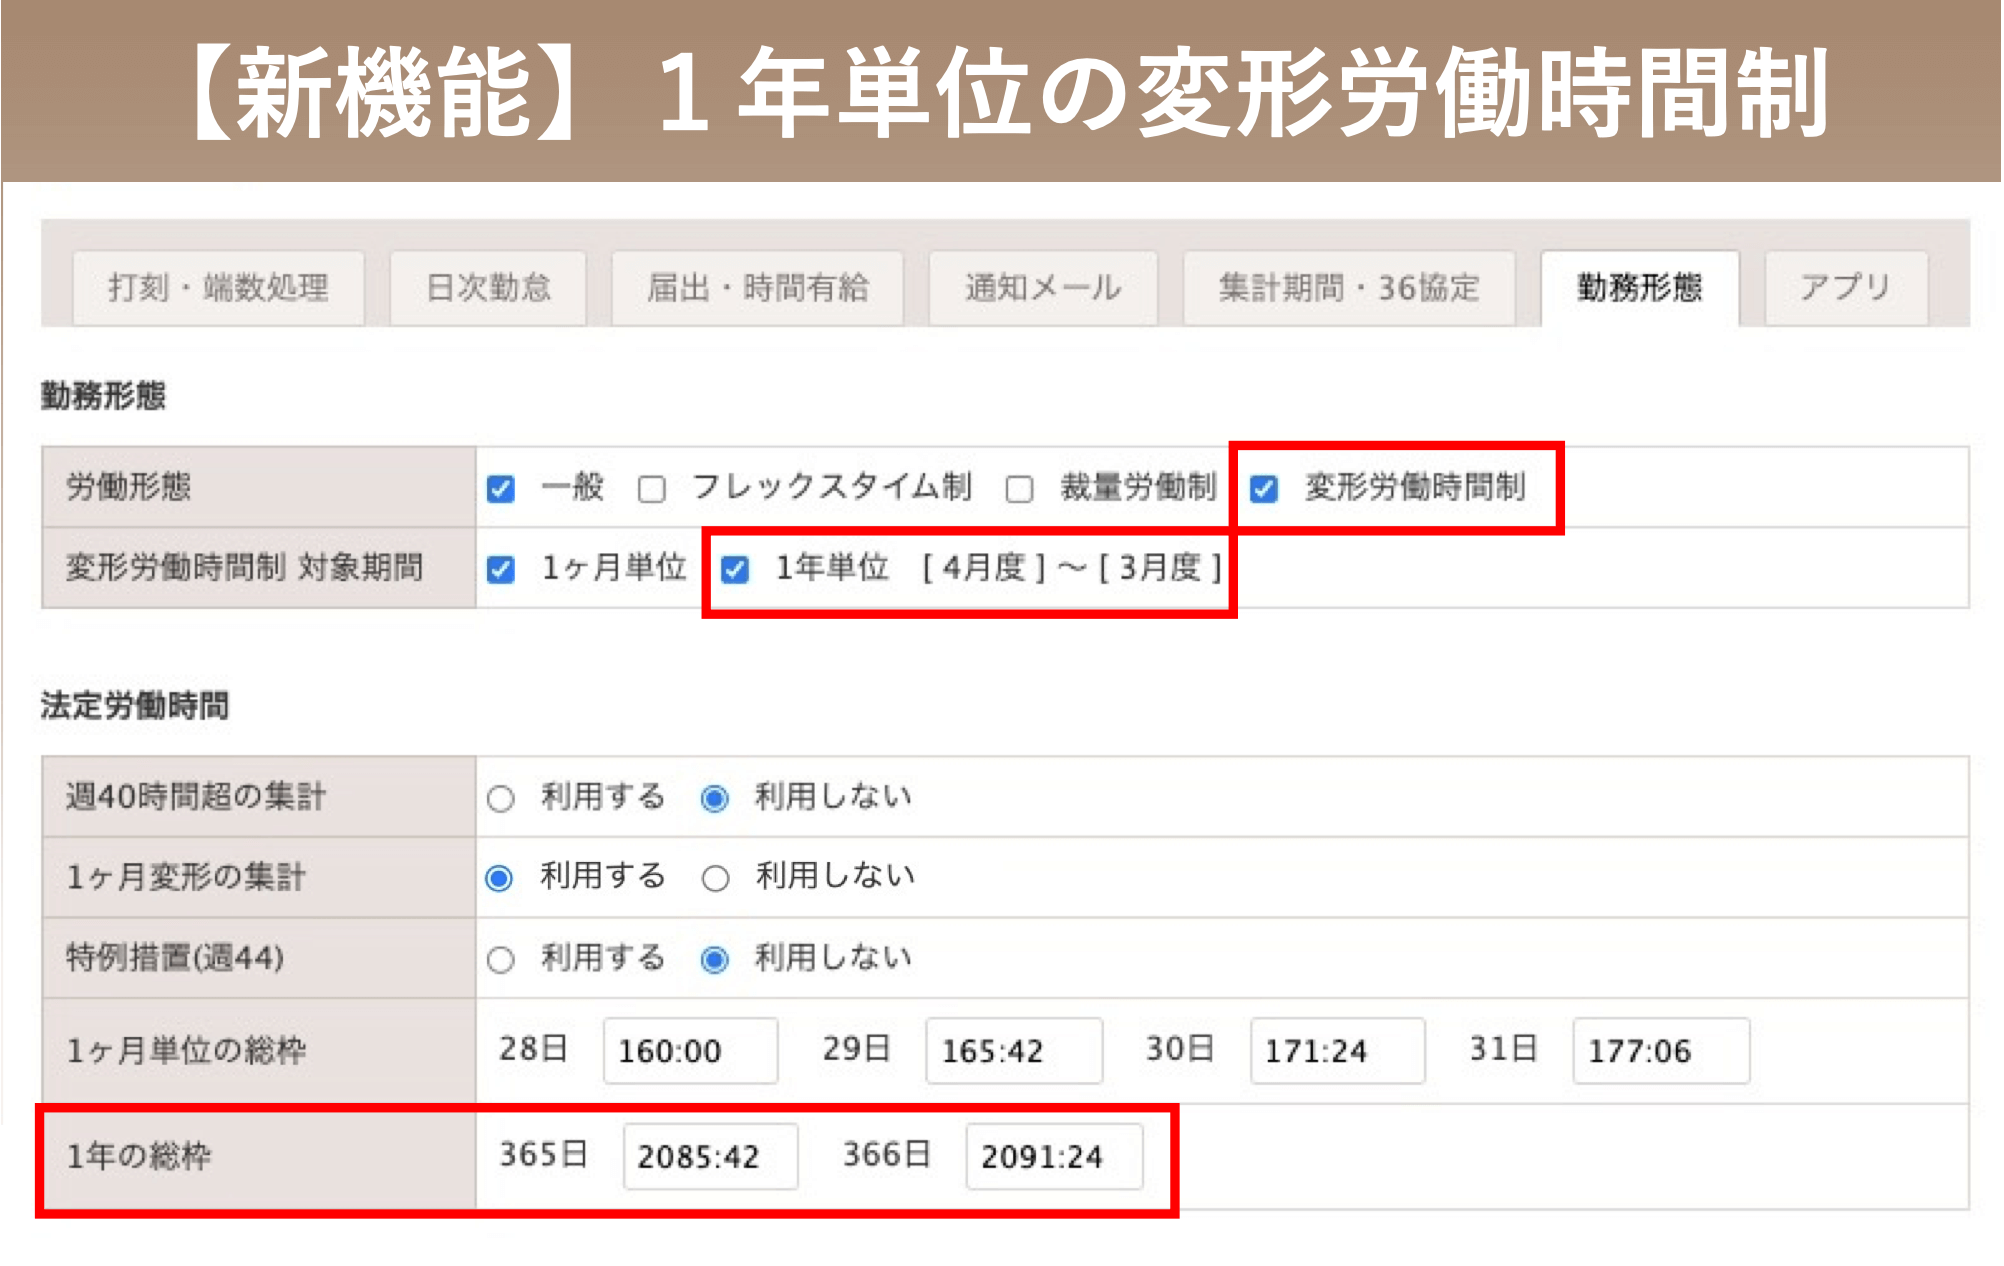
Task: Click the 変形労働時間制 対象期間 row label
Action: pos(245,568)
